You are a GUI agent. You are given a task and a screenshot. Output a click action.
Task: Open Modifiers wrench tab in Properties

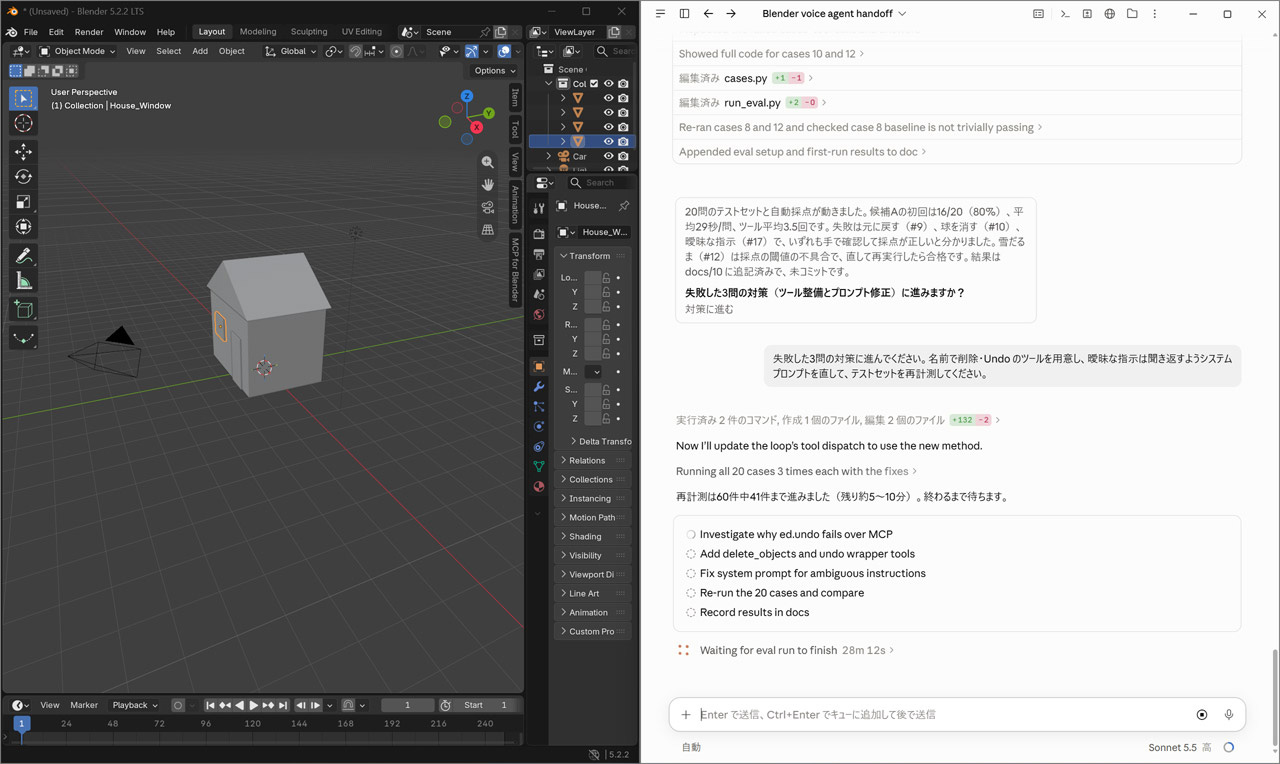[x=539, y=387]
